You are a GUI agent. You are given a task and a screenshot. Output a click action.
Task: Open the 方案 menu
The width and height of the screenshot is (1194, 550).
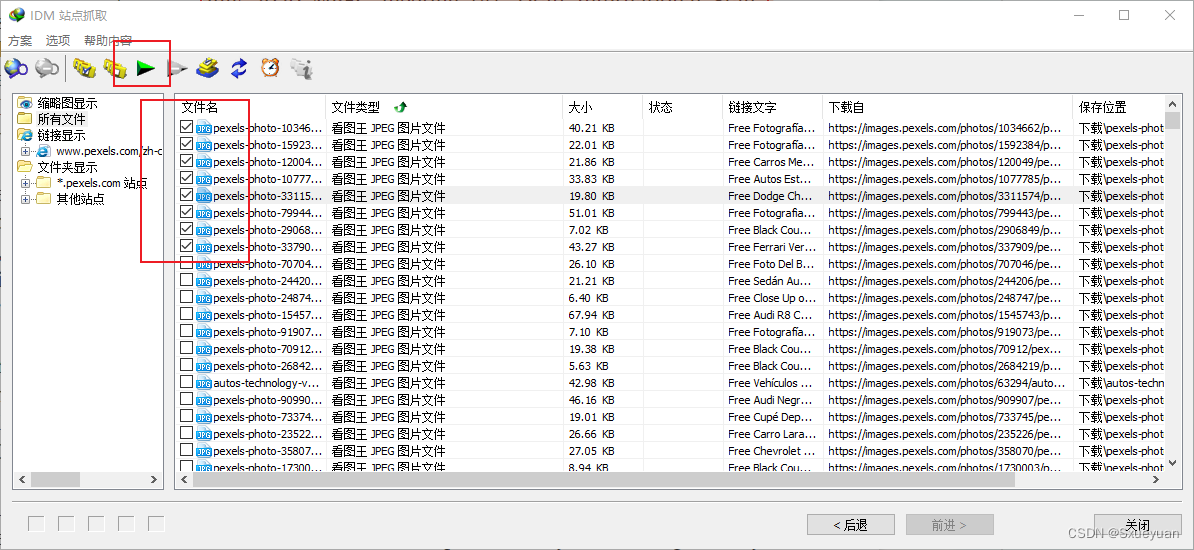21,40
